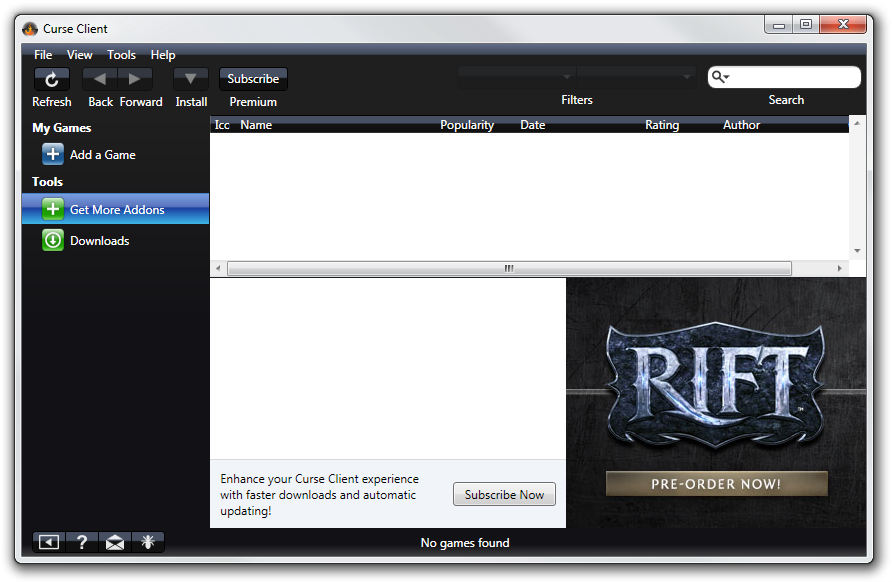The width and height of the screenshot is (892, 582).
Task: Open the File menu
Action: 43,55
